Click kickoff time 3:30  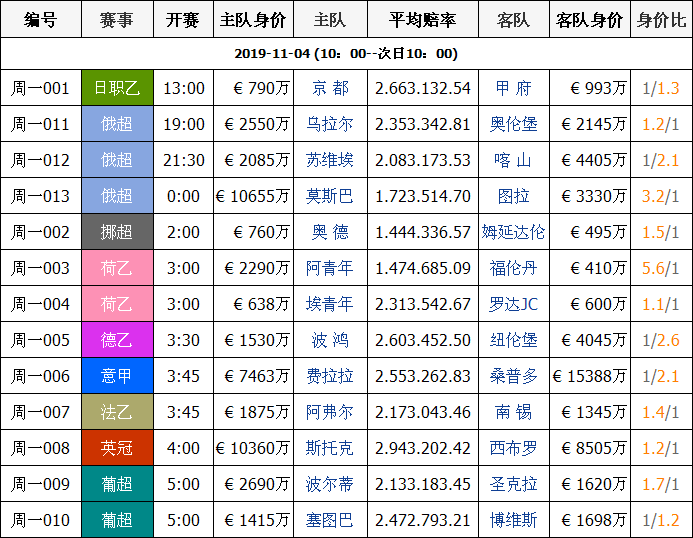coord(183,340)
